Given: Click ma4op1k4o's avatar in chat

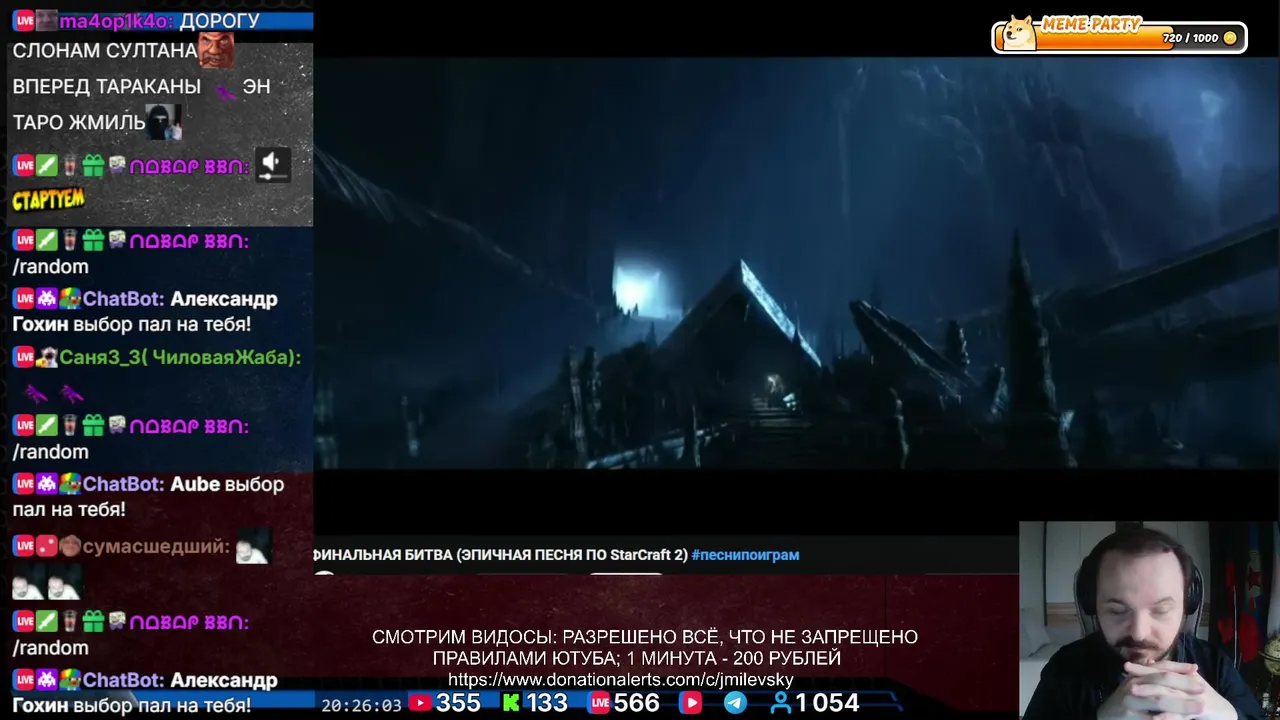Looking at the screenshot, I should 47,21.
